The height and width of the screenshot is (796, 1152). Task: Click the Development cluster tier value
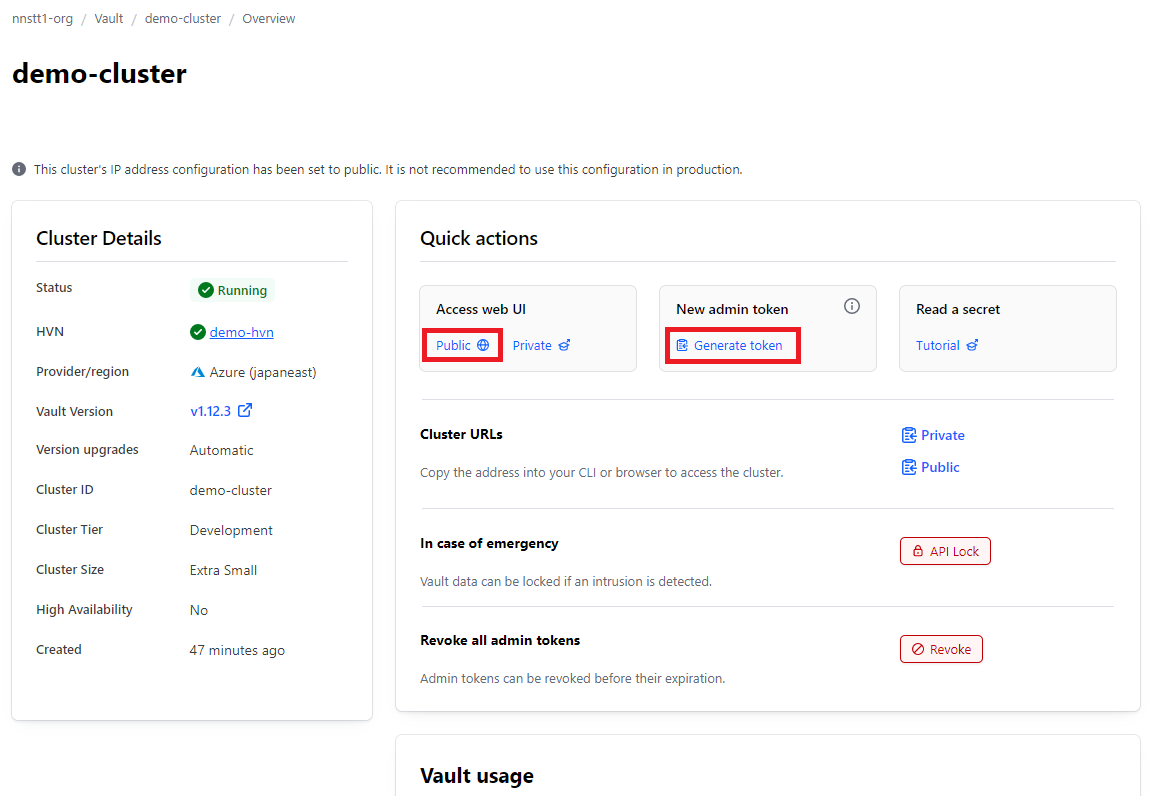point(231,531)
